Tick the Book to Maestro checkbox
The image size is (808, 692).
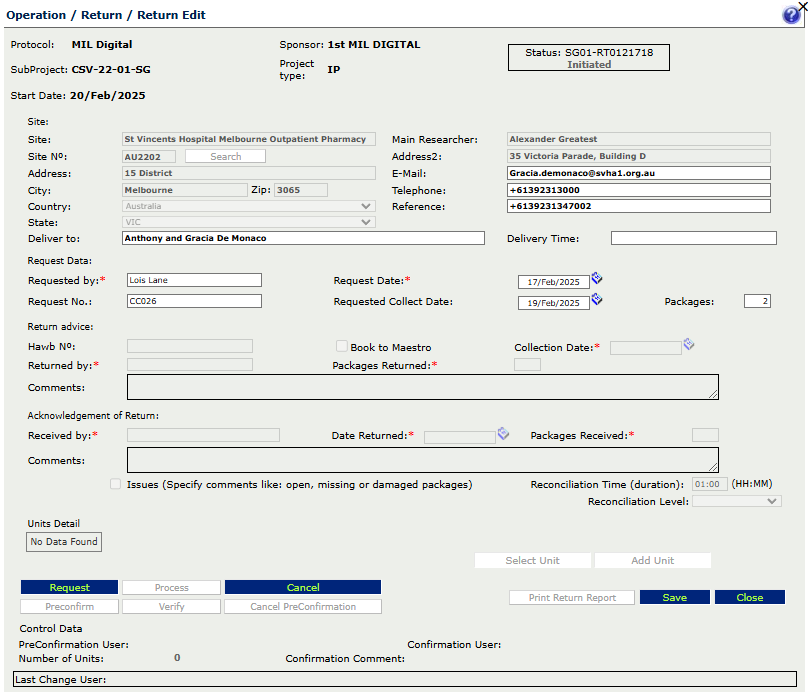coord(342,346)
